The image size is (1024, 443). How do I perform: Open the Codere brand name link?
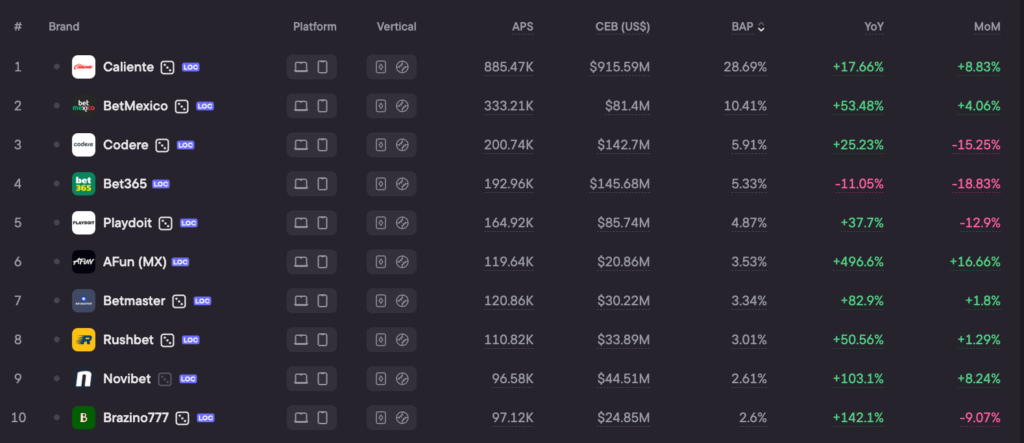(125, 145)
